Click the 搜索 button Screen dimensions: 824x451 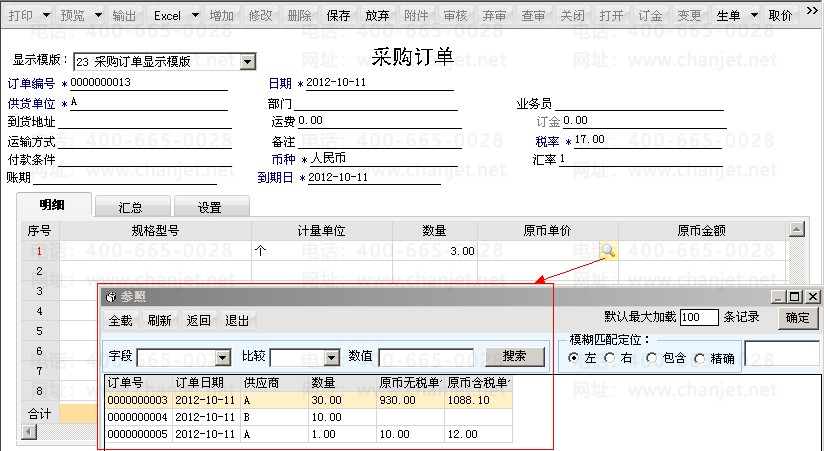514,356
